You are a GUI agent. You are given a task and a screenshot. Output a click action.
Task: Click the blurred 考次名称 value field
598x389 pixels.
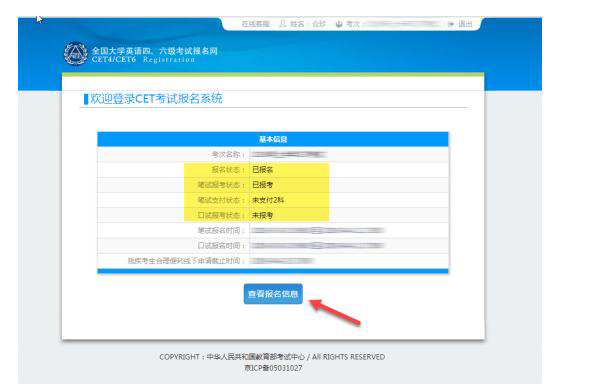[x=288, y=154]
